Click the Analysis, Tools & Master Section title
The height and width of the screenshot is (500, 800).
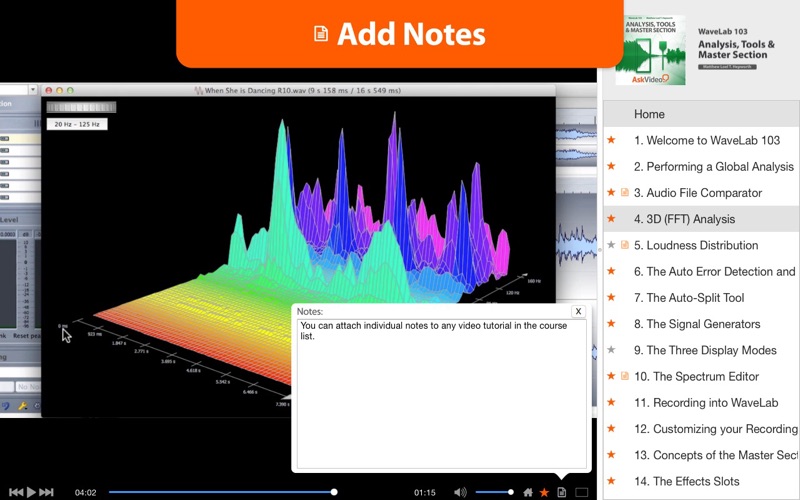pyautogui.click(x=736, y=49)
